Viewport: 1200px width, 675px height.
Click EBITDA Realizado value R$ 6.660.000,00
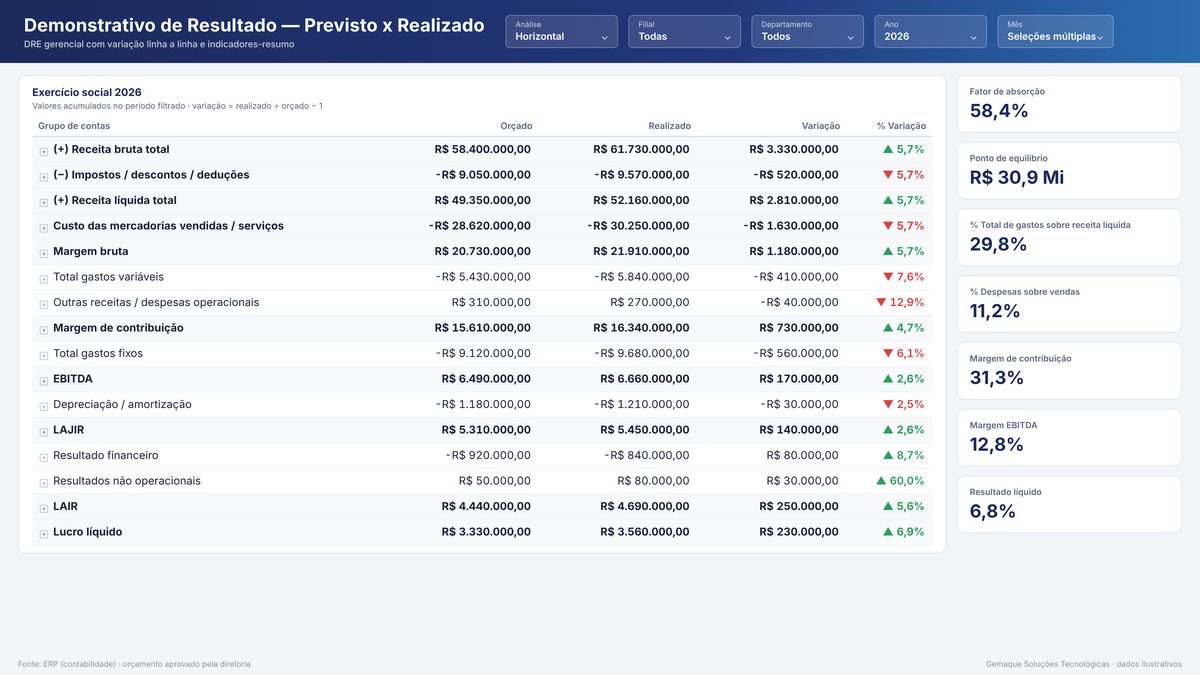(645, 379)
